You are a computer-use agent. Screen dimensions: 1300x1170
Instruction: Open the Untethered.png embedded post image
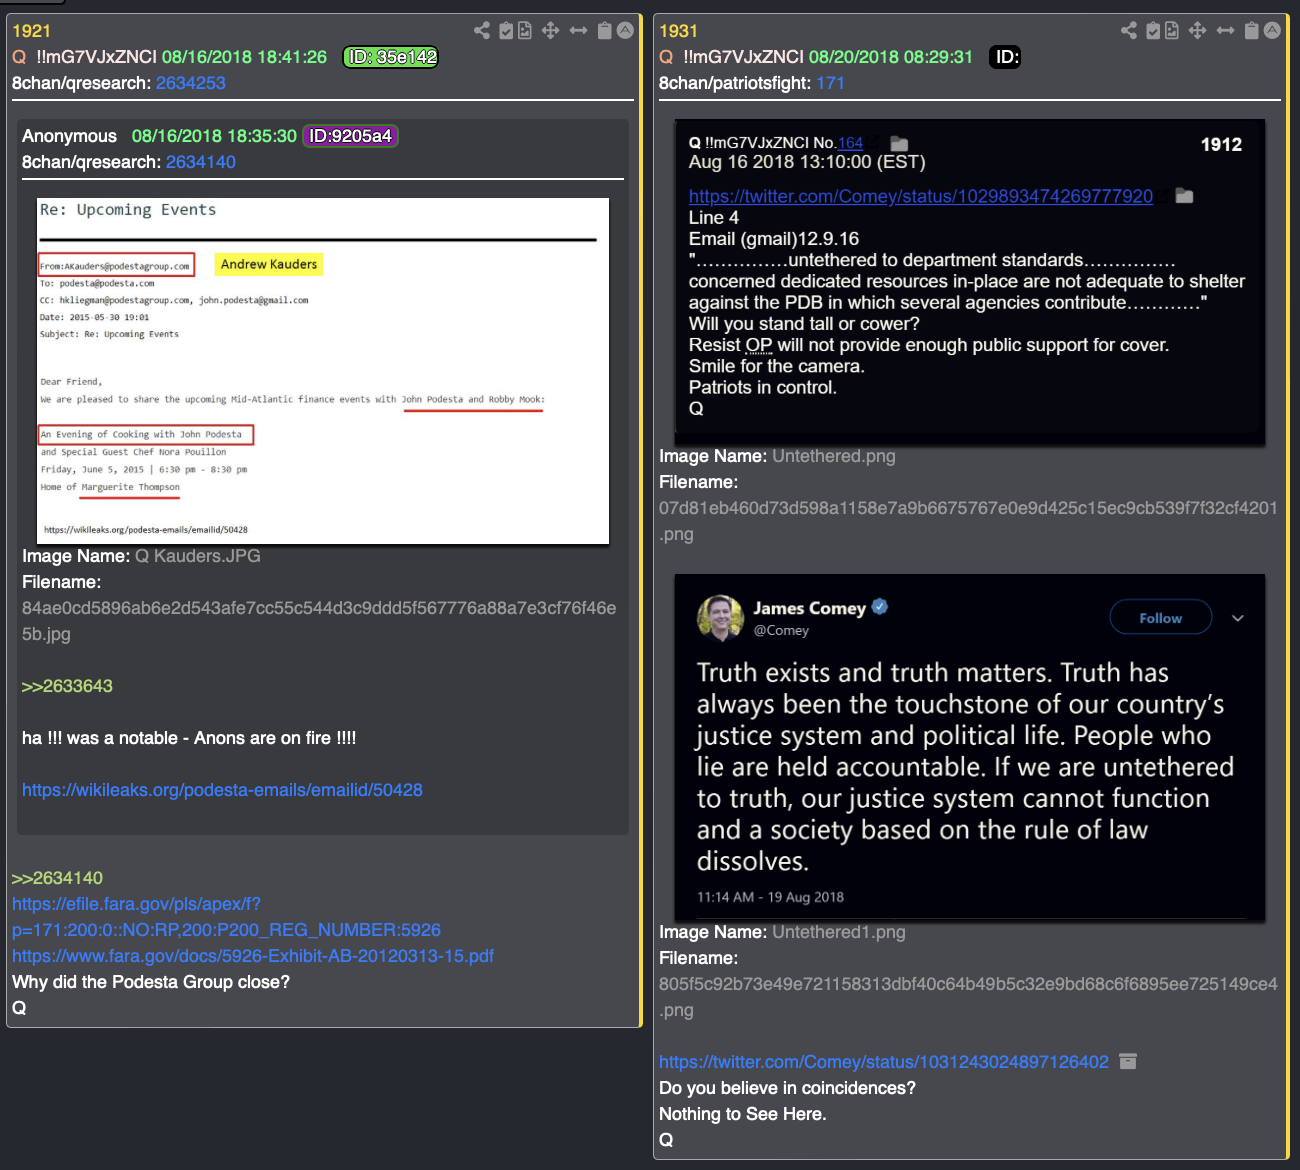(x=970, y=282)
